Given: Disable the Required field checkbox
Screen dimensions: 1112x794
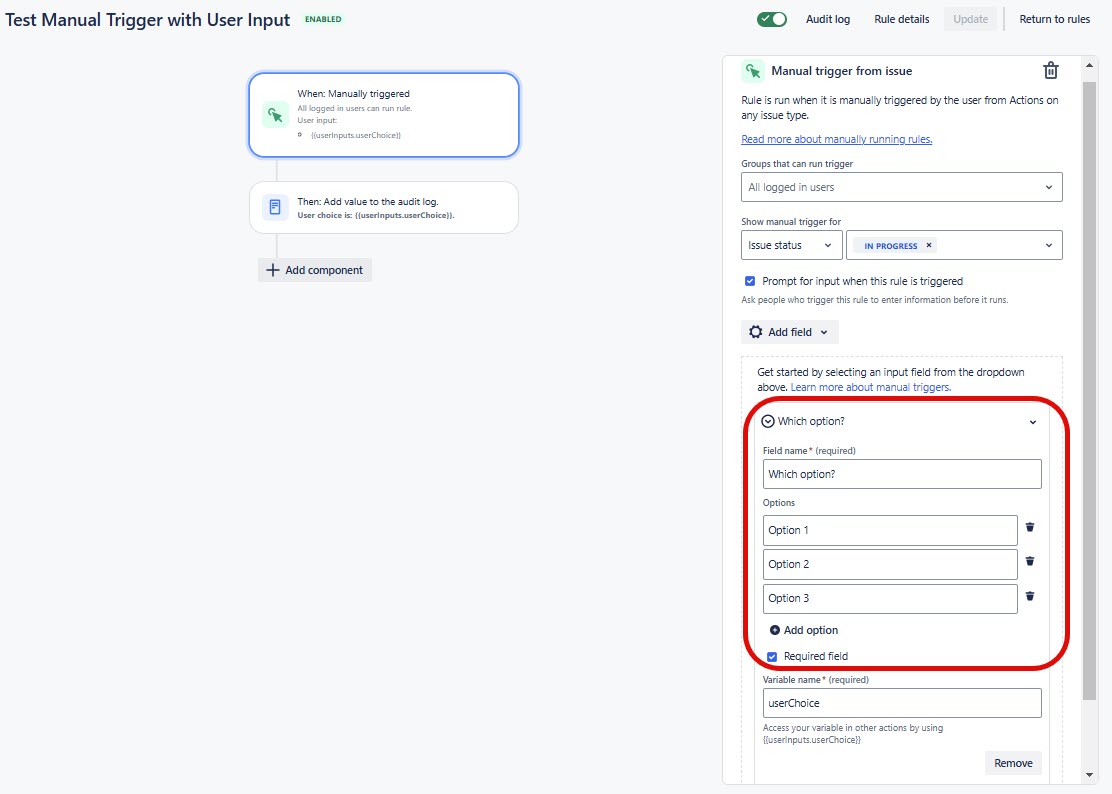Looking at the screenshot, I should (x=771, y=655).
